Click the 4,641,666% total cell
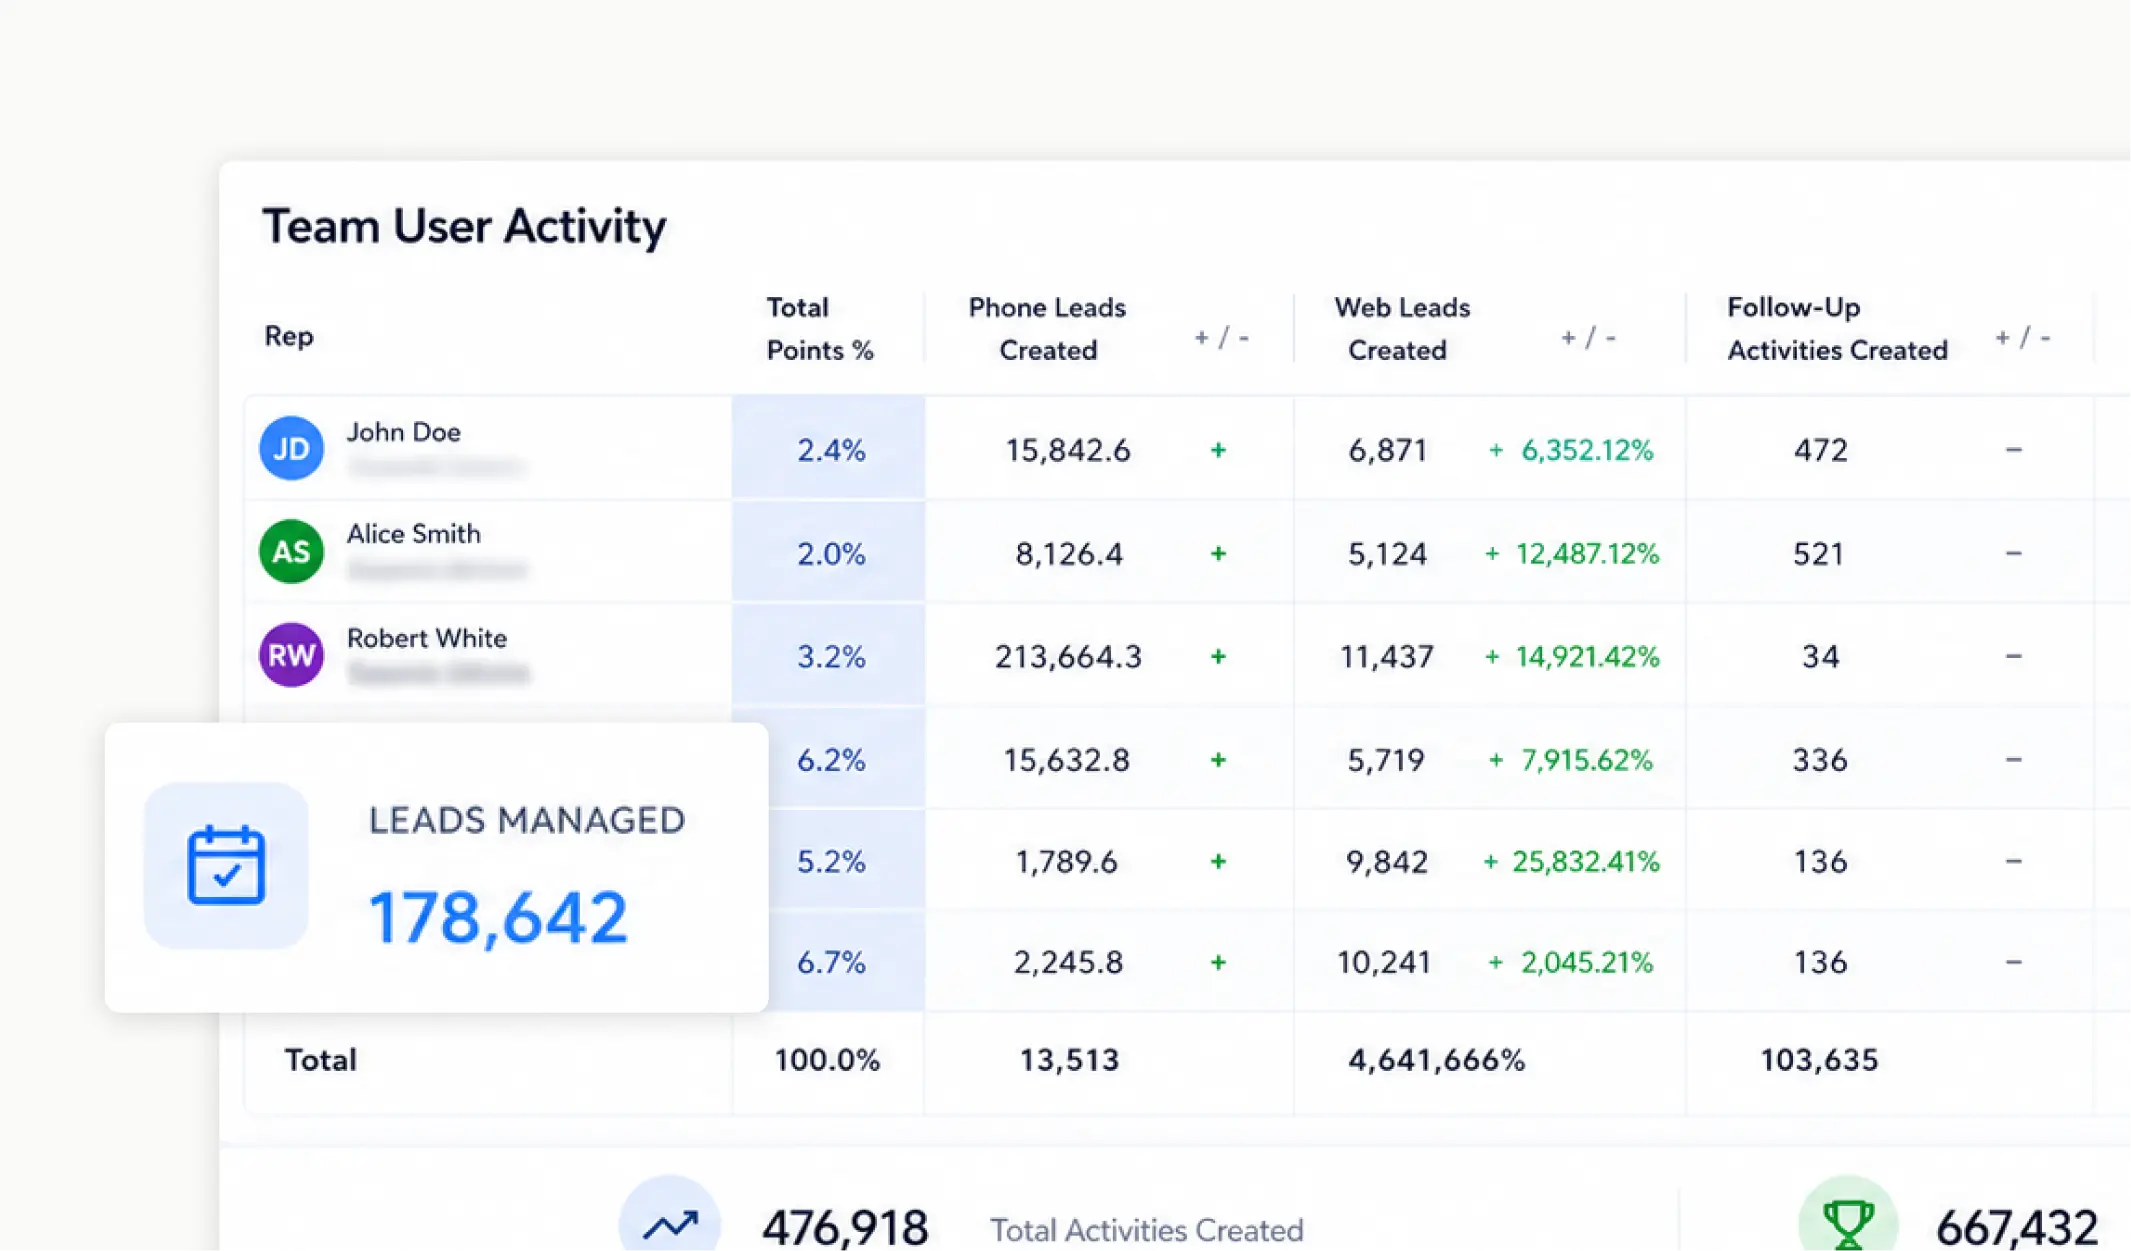Viewport: 2131px width, 1251px height. [x=1436, y=1060]
